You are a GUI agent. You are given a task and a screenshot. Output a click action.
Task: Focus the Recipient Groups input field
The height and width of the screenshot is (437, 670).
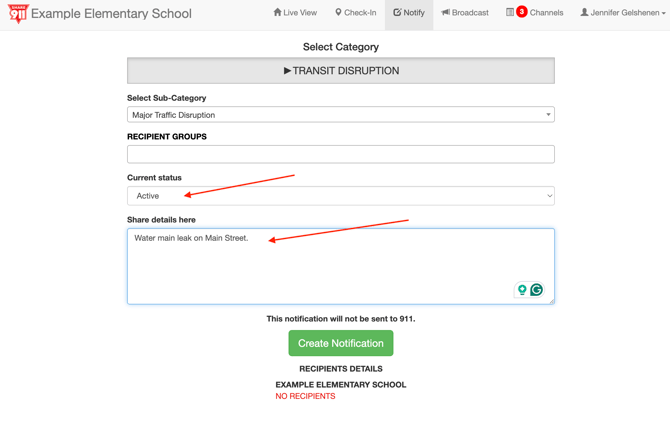(340, 154)
